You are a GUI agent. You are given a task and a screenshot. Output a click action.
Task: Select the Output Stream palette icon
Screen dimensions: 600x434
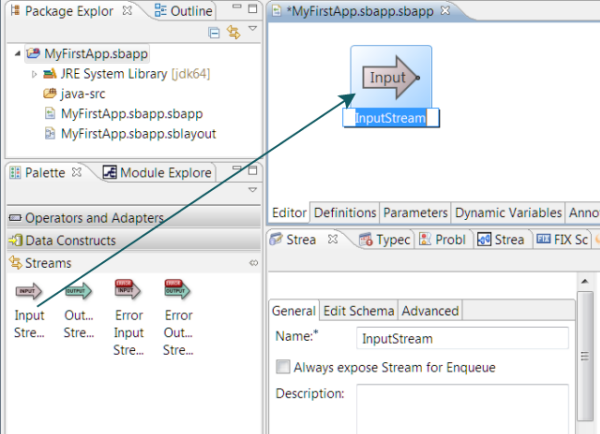(x=78, y=291)
